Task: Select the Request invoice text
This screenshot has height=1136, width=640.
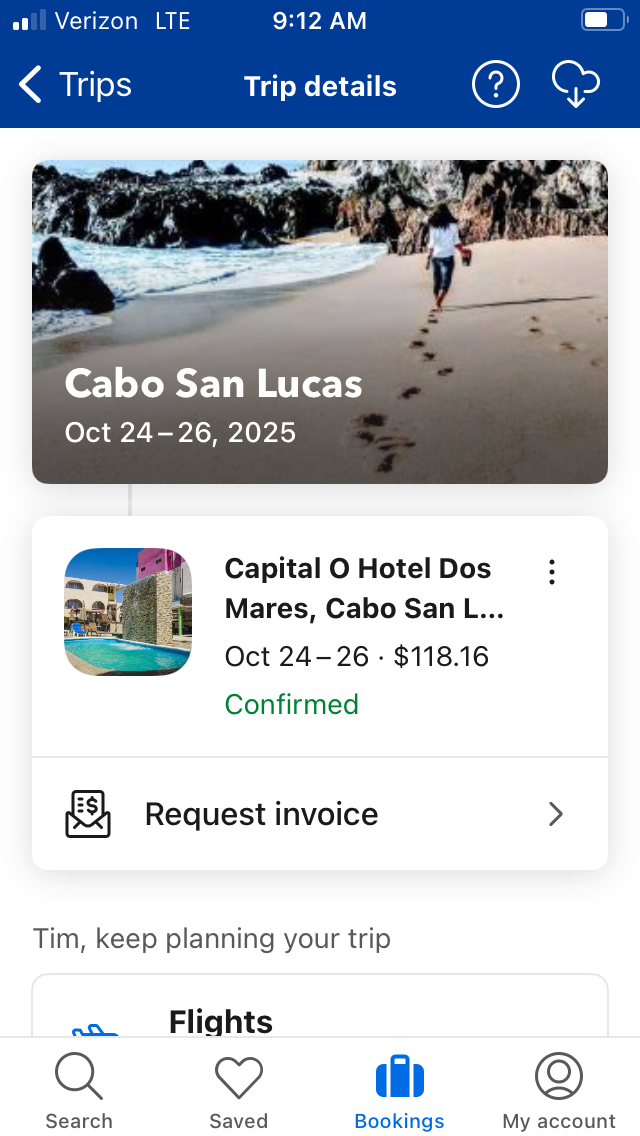Action: coord(261,814)
